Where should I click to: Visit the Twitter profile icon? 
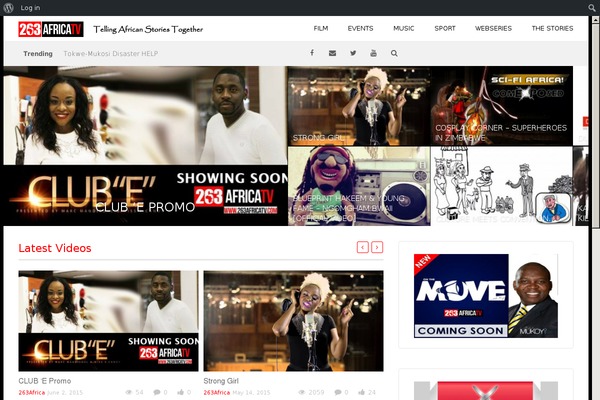pos(353,53)
